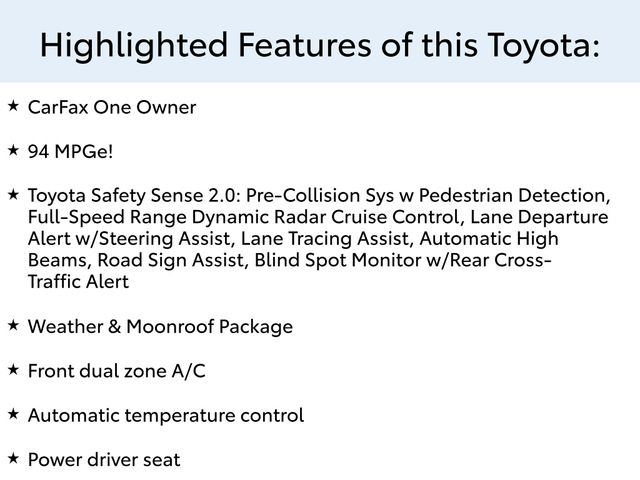Click the star beside Automatic temperature control
Image resolution: width=640 pixels, height=480 pixels.
(x=12, y=413)
